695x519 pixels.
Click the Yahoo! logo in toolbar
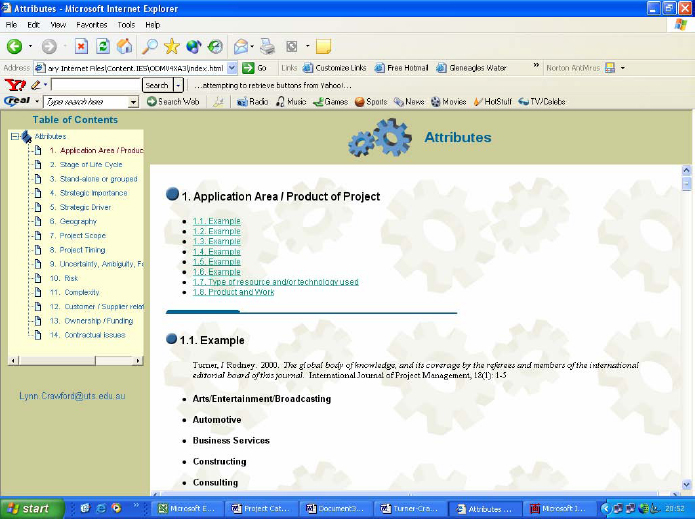[x=15, y=85]
